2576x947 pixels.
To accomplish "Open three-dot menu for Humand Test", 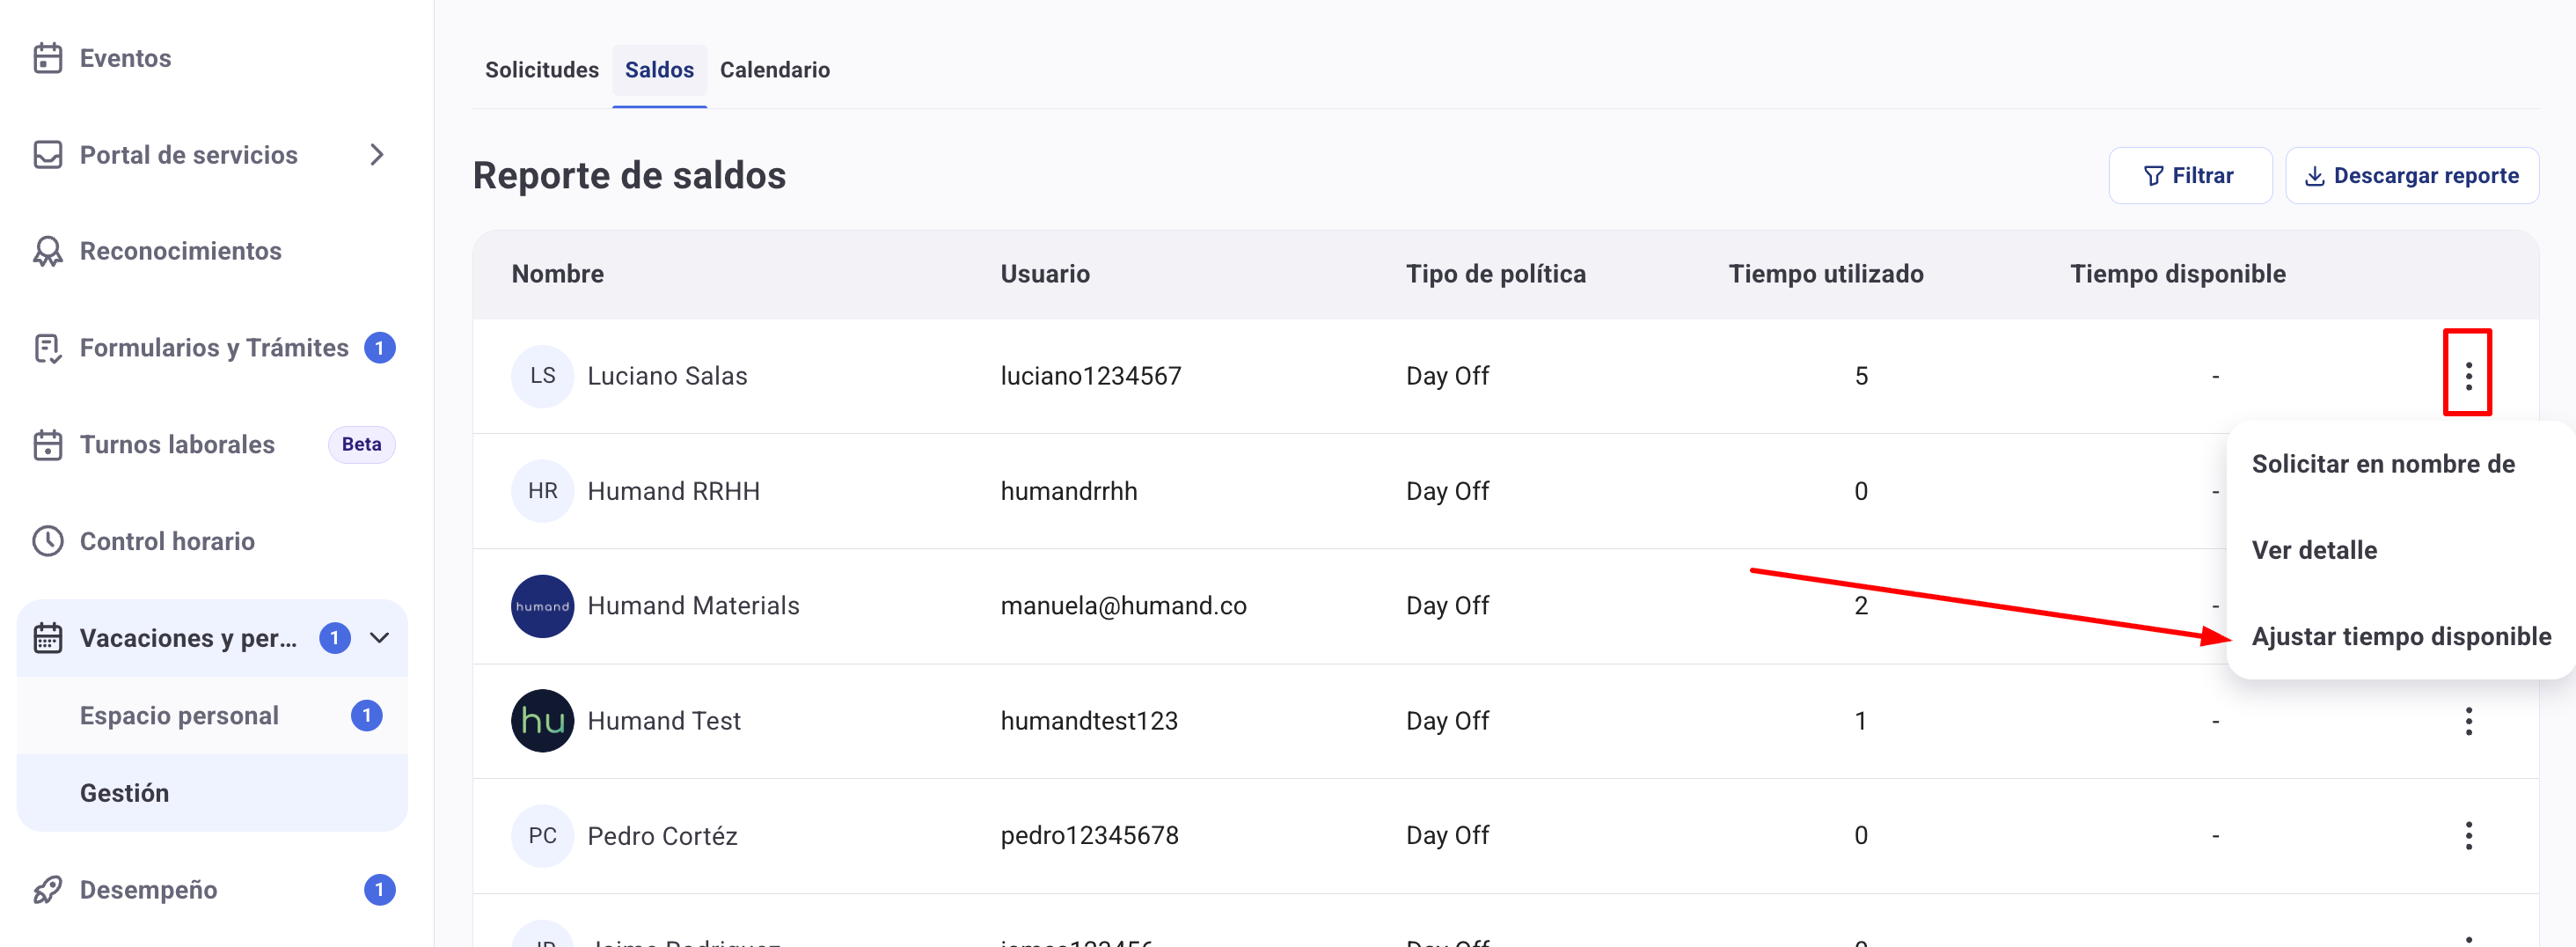I will point(2467,721).
